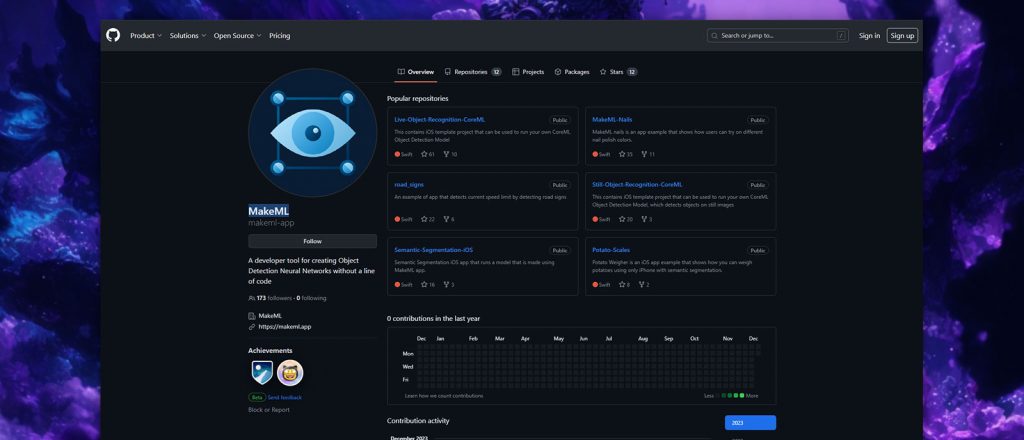Click the Starstruck achievement badge
This screenshot has width=1024, height=440.
(x=290, y=373)
